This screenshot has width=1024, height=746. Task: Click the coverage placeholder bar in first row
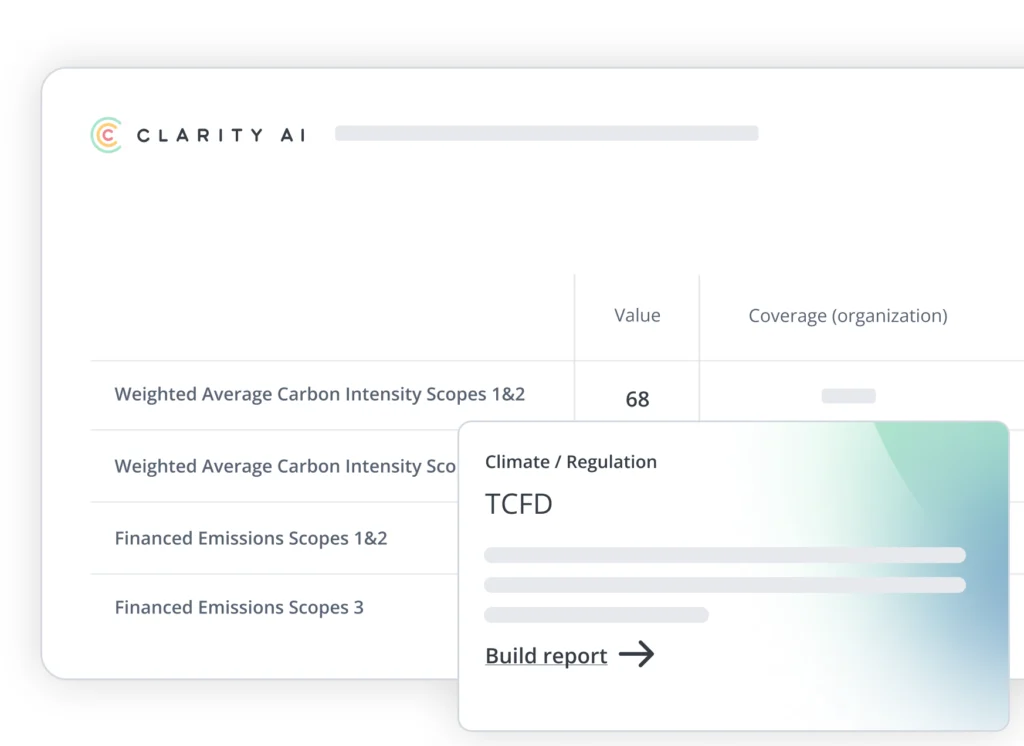pos(848,396)
